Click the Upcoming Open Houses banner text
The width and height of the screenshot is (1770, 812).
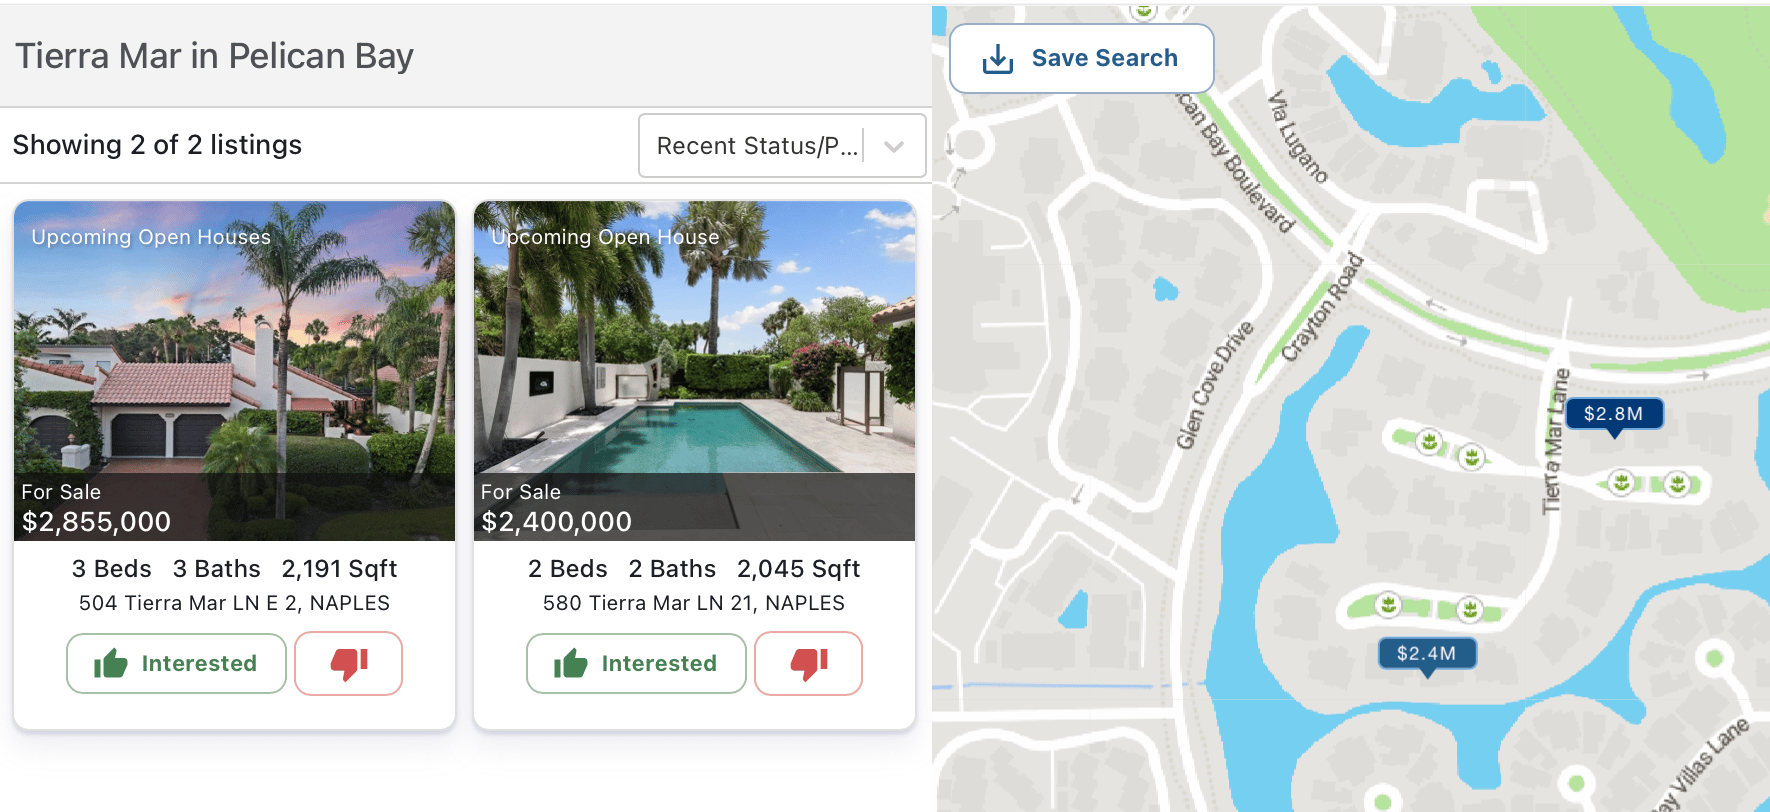tap(151, 237)
